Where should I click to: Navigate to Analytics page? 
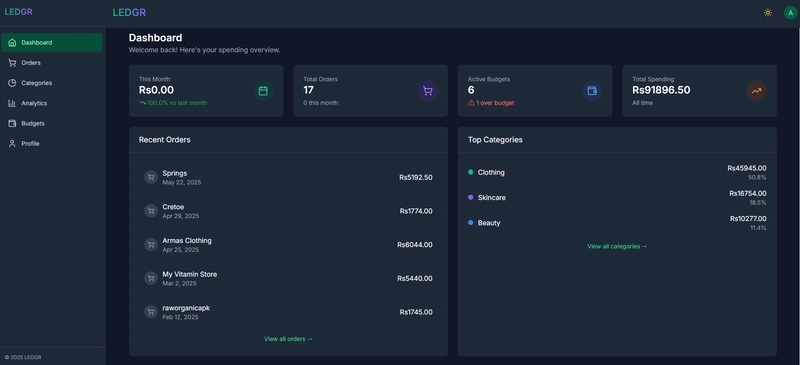point(52,103)
